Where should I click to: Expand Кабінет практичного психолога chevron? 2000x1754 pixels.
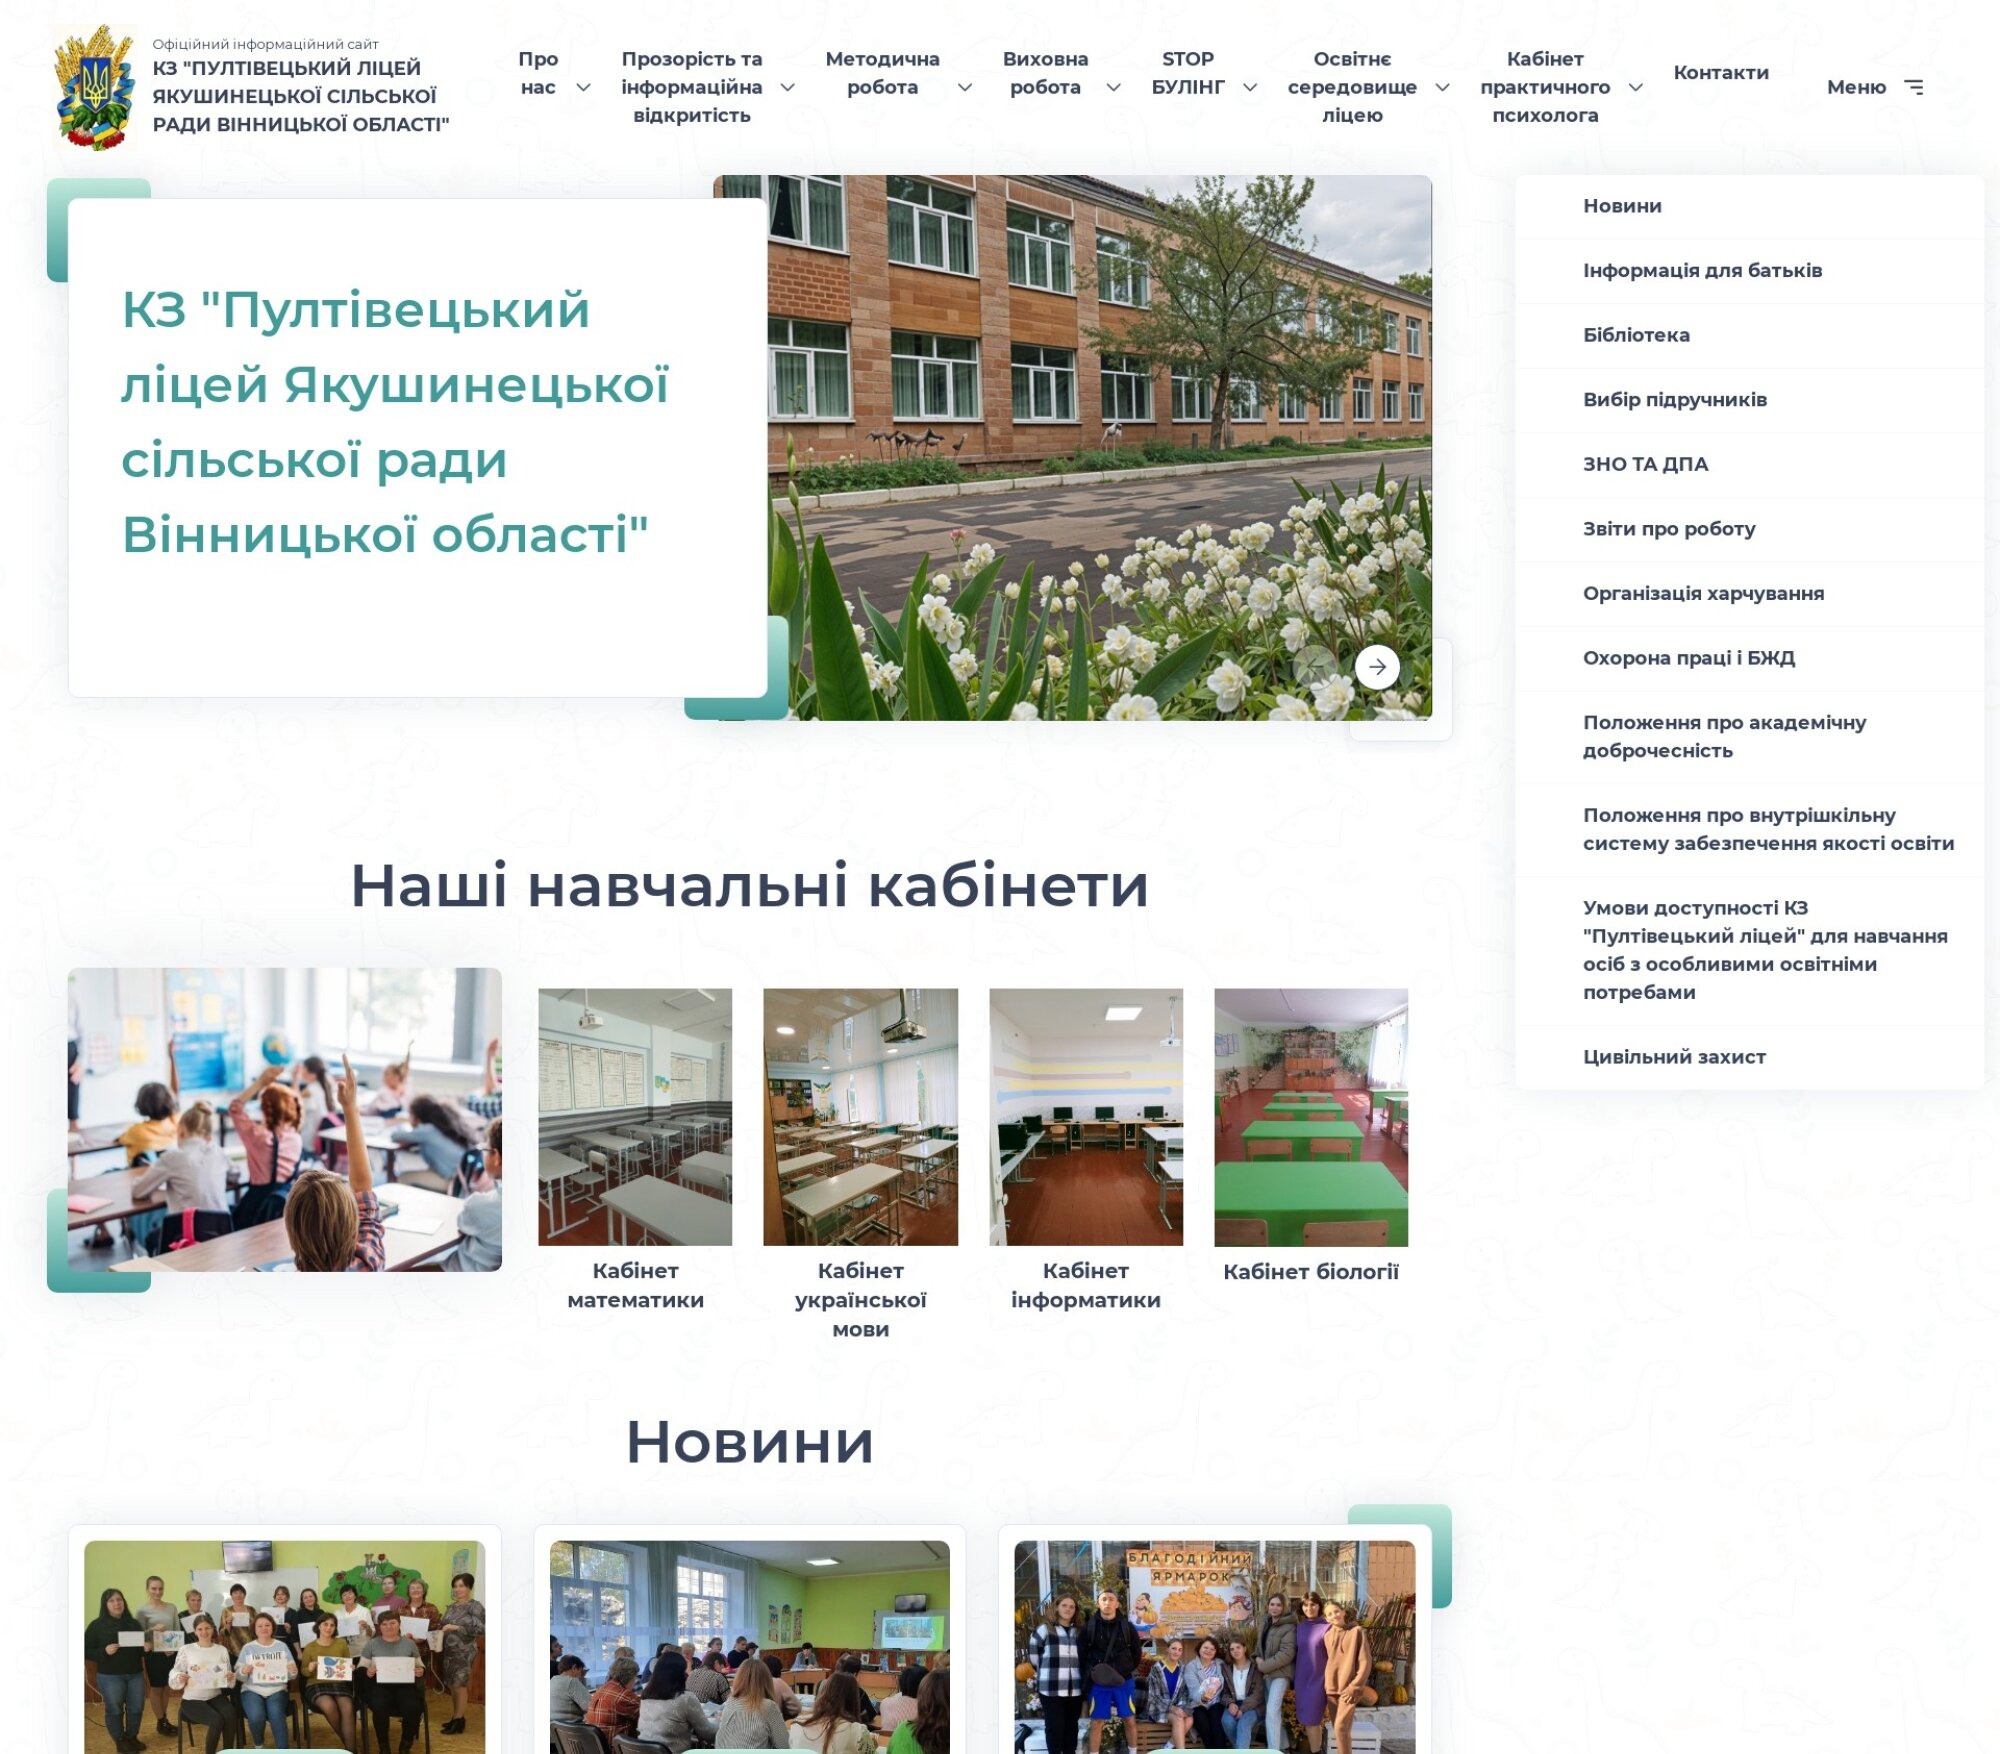tap(1635, 88)
